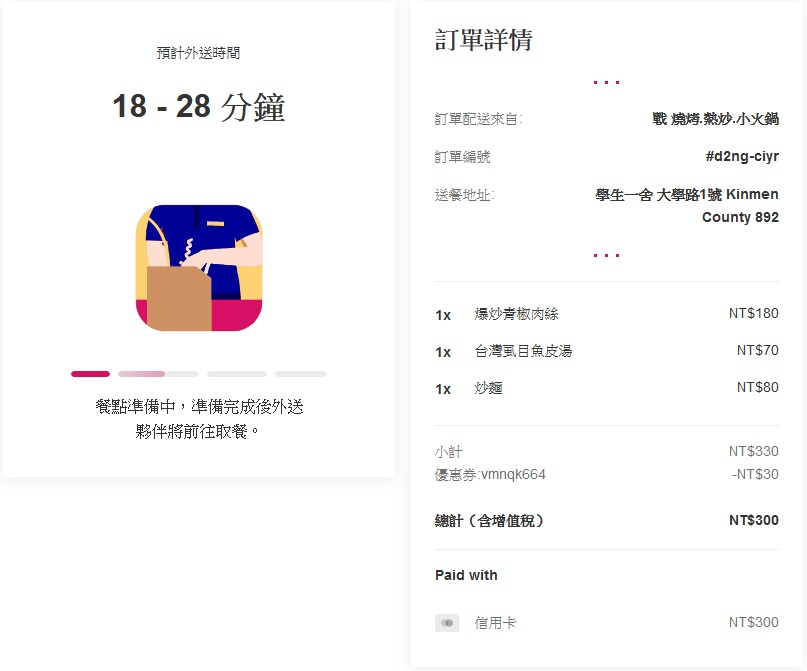Select the 炒麵 order item
Screen dimensions: 807x671
607,388
